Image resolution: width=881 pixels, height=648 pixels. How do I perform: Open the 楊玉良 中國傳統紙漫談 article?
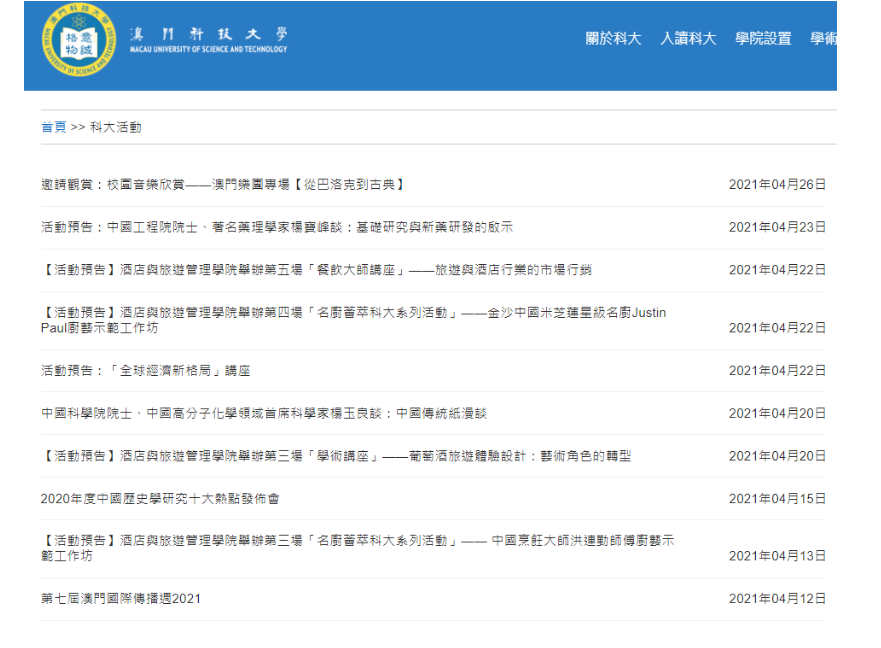(264, 413)
